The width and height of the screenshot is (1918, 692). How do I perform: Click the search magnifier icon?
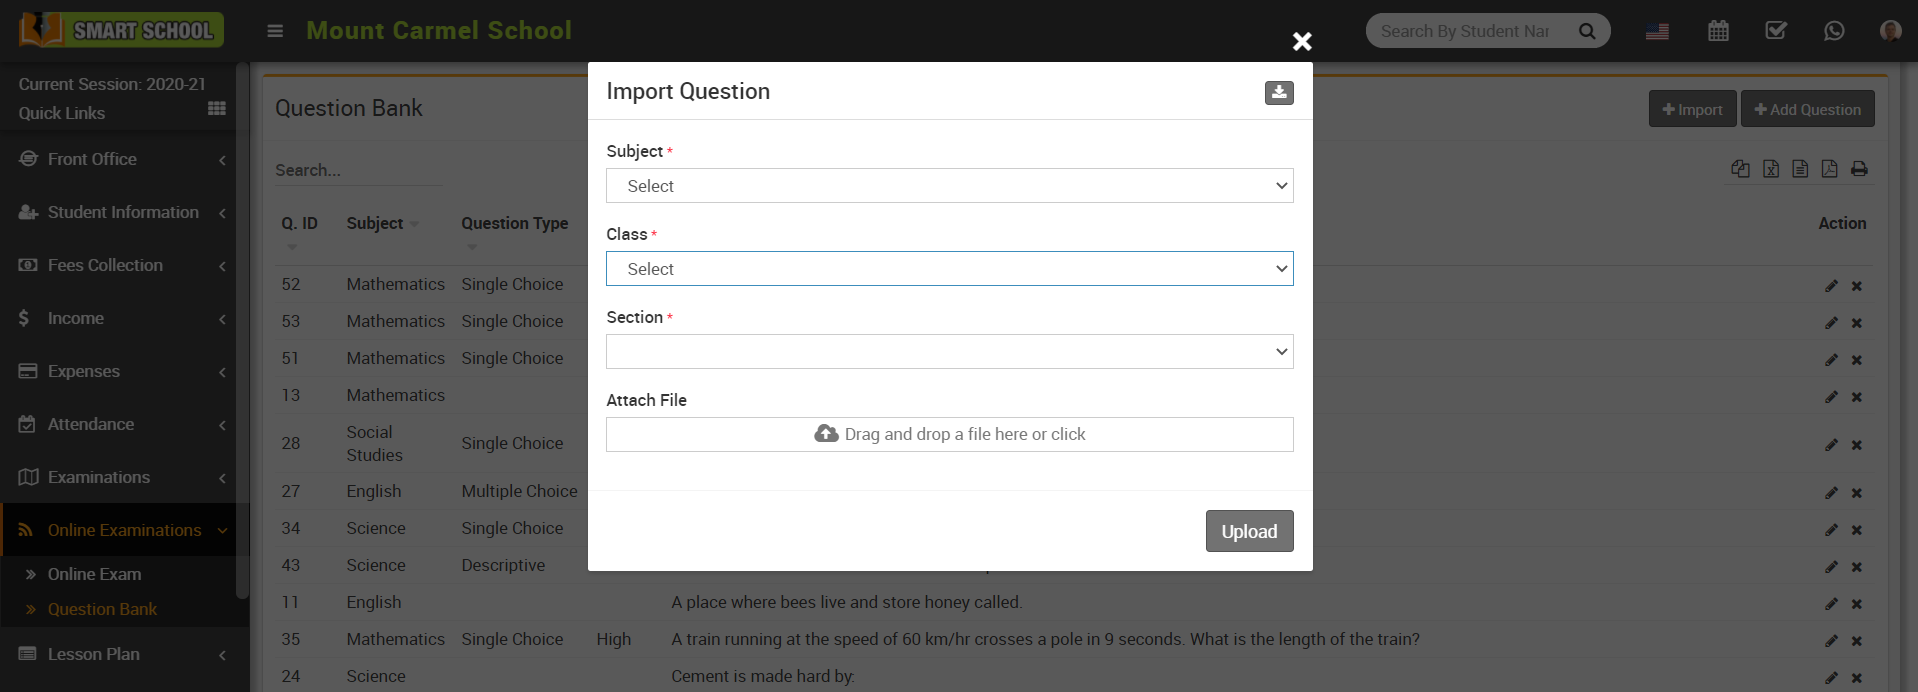1587,31
